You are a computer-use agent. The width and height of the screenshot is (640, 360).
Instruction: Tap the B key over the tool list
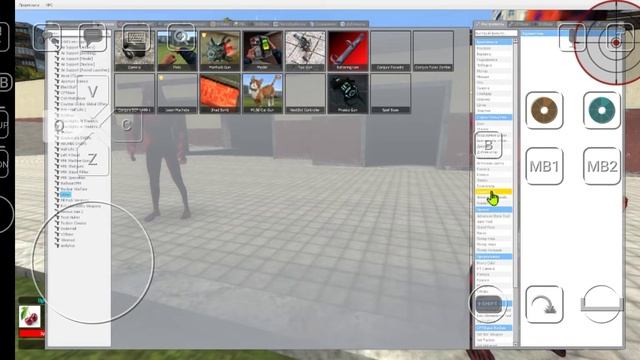pyautogui.click(x=489, y=145)
